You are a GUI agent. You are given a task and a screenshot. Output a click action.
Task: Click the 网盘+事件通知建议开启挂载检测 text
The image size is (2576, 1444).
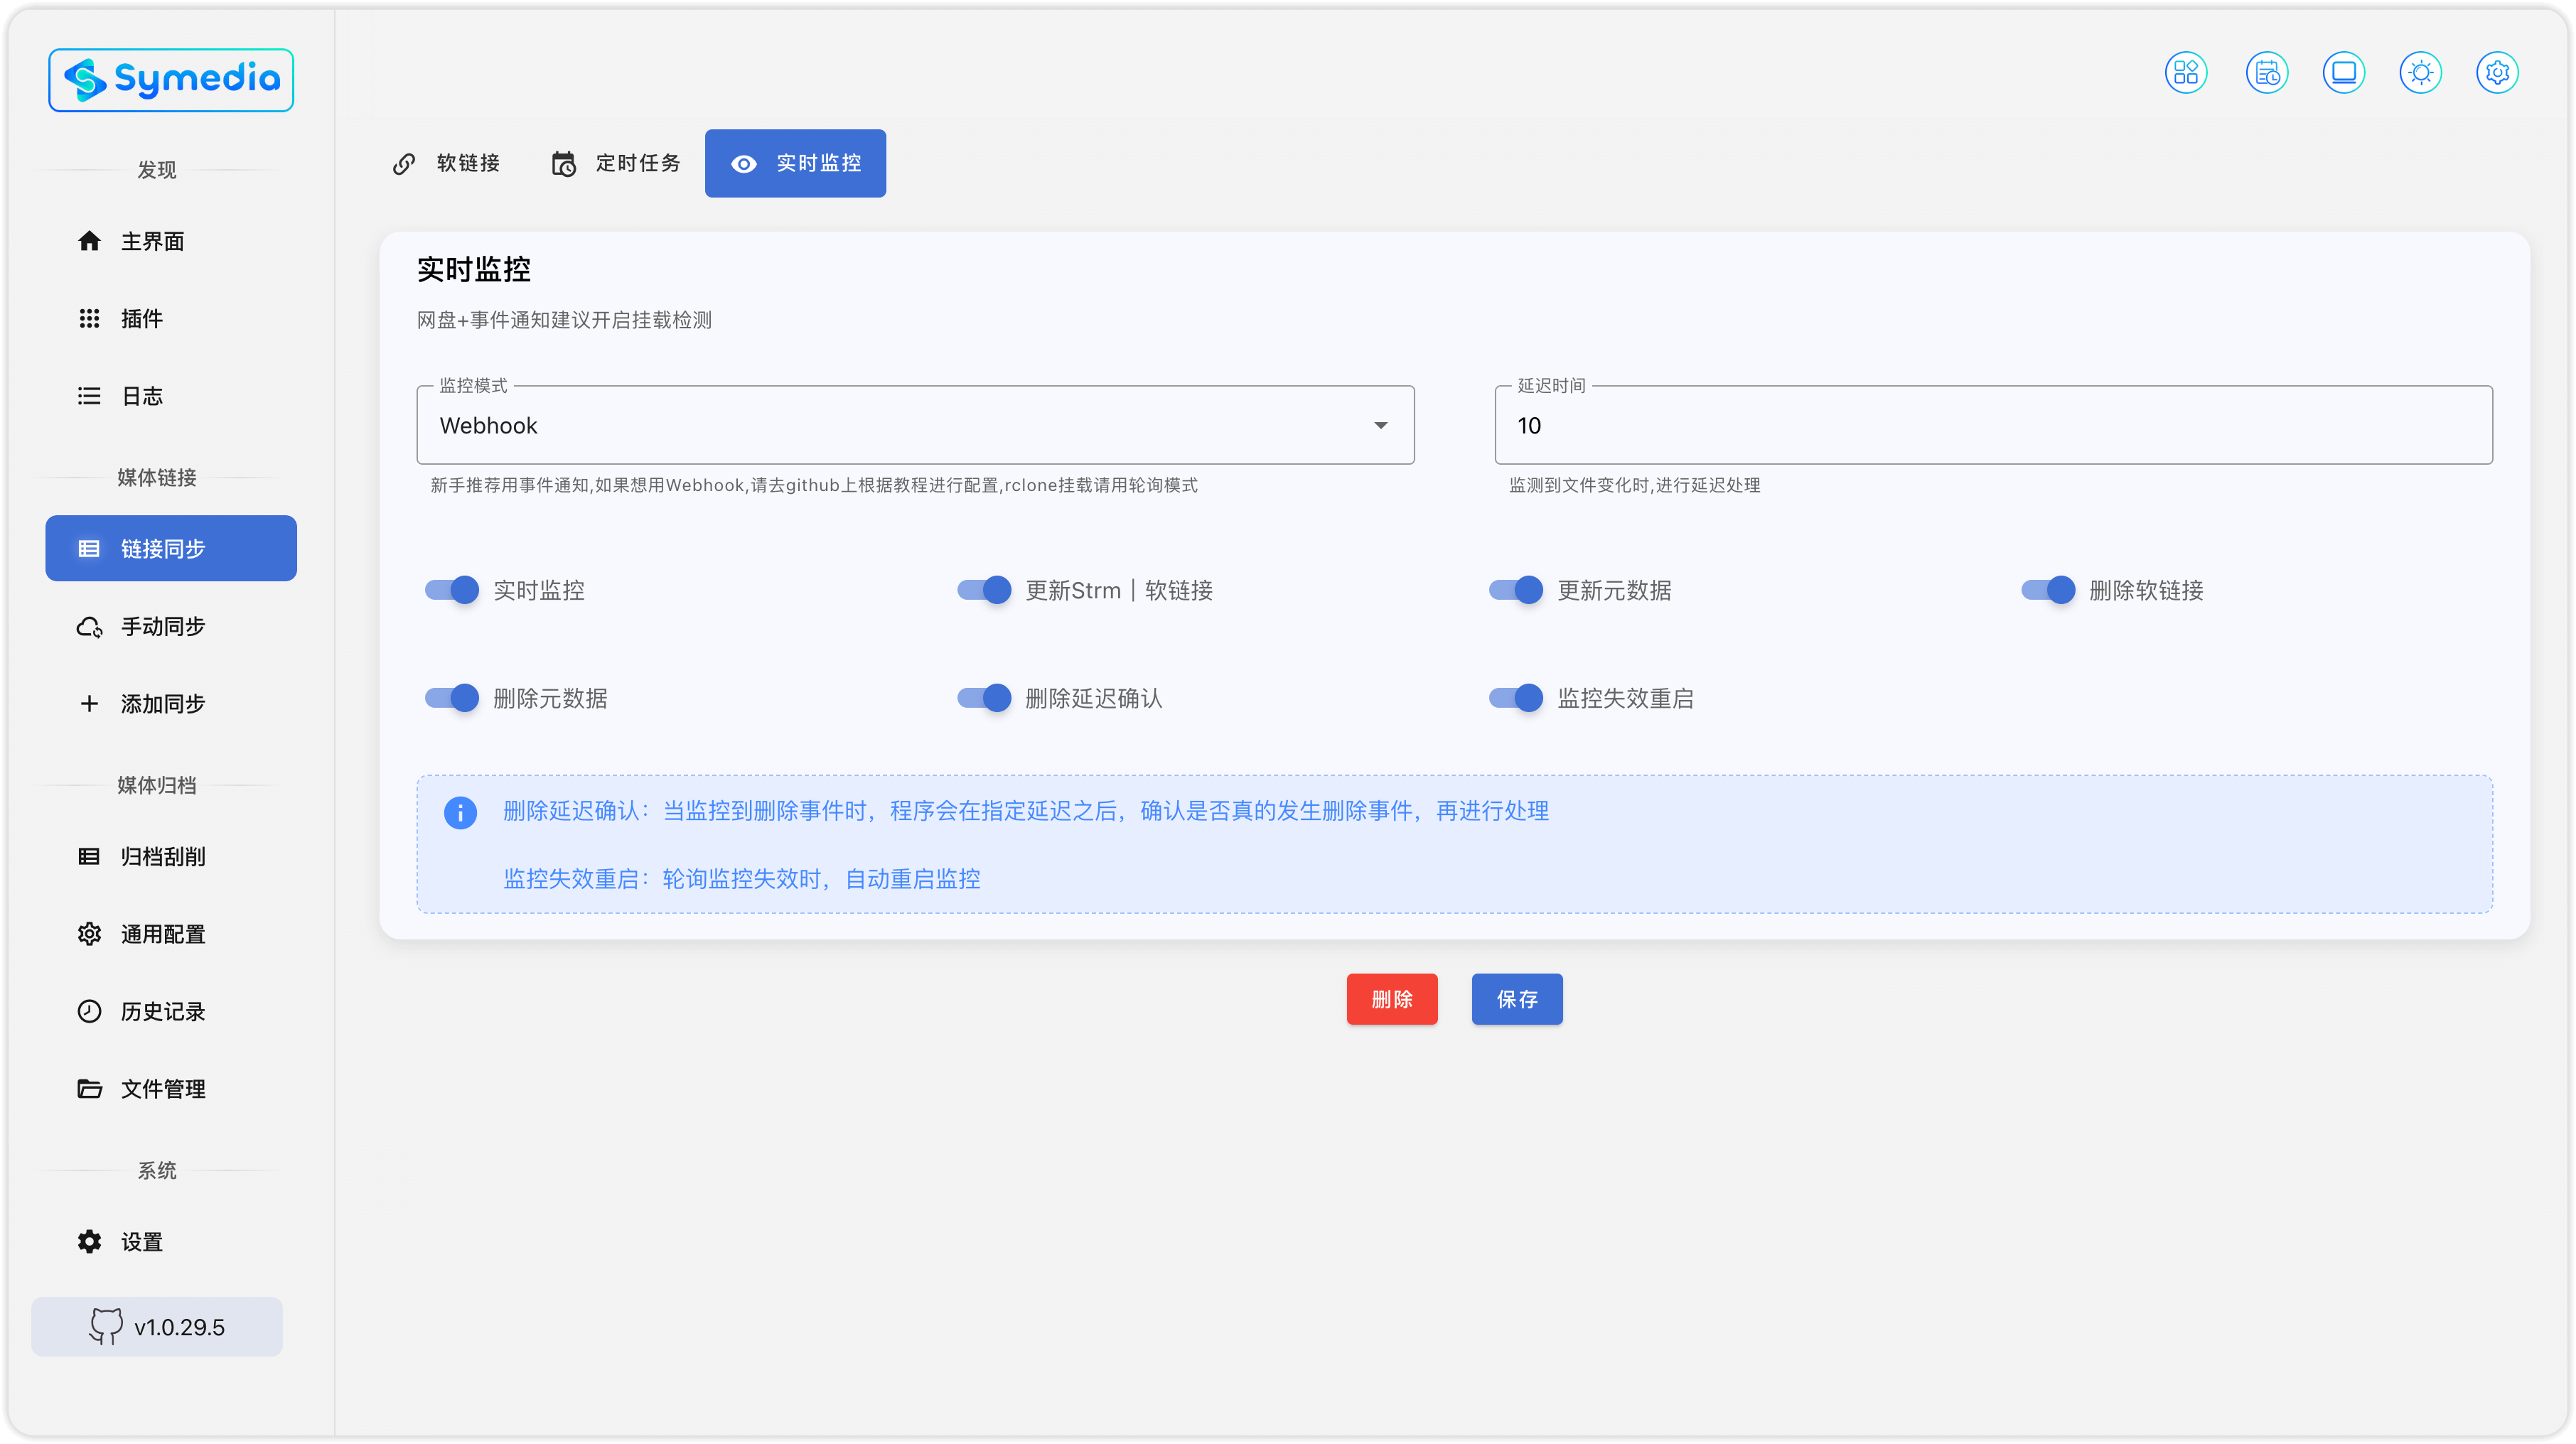[x=564, y=320]
